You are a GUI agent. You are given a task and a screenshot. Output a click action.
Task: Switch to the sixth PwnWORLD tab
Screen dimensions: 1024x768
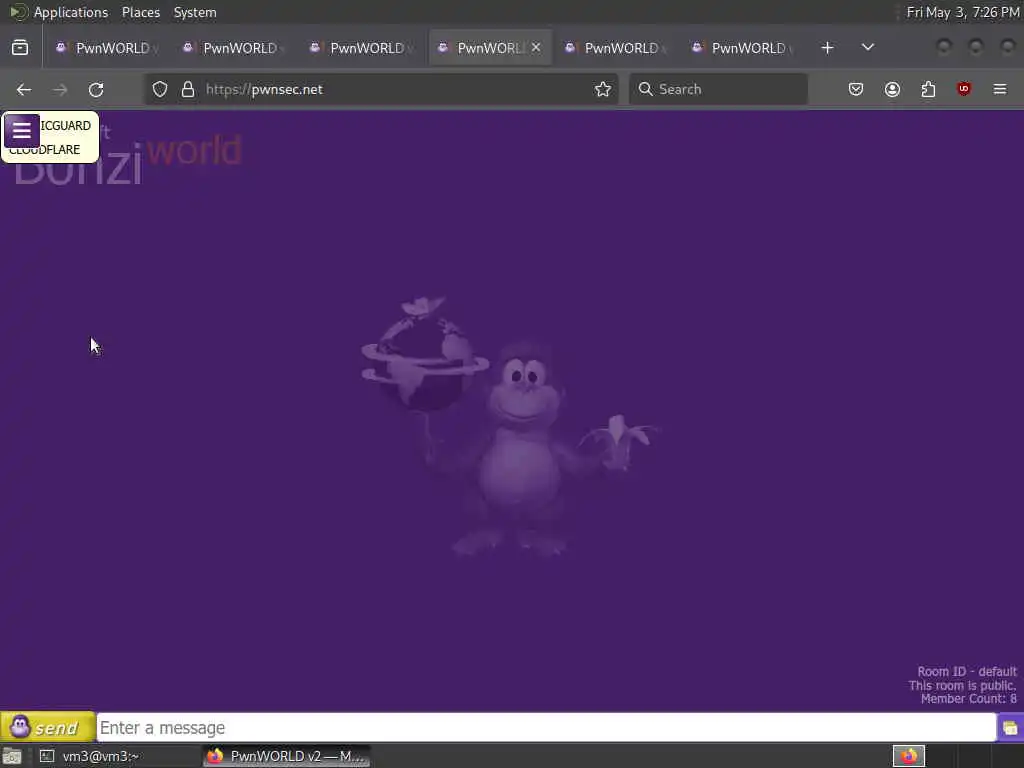pyautogui.click(x=743, y=48)
